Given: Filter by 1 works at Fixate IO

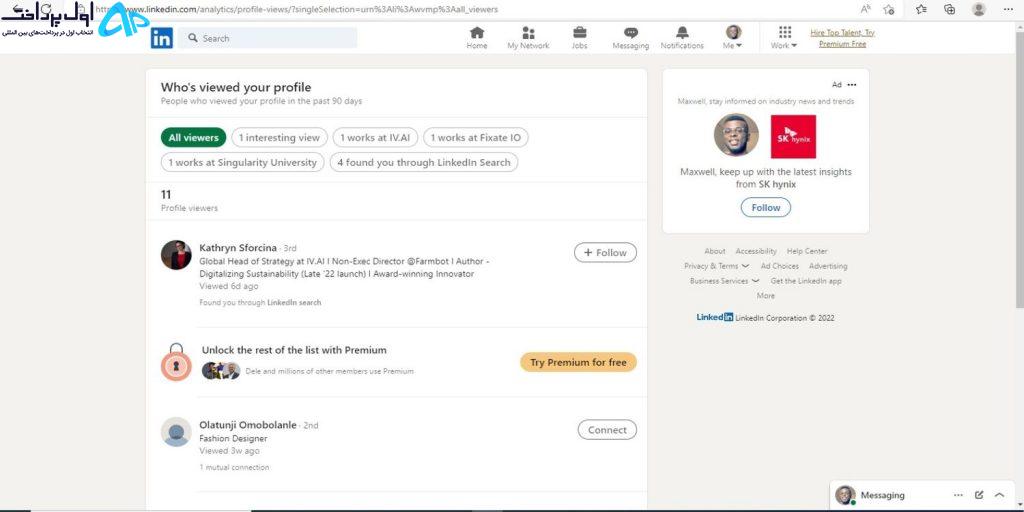Looking at the screenshot, I should point(475,137).
